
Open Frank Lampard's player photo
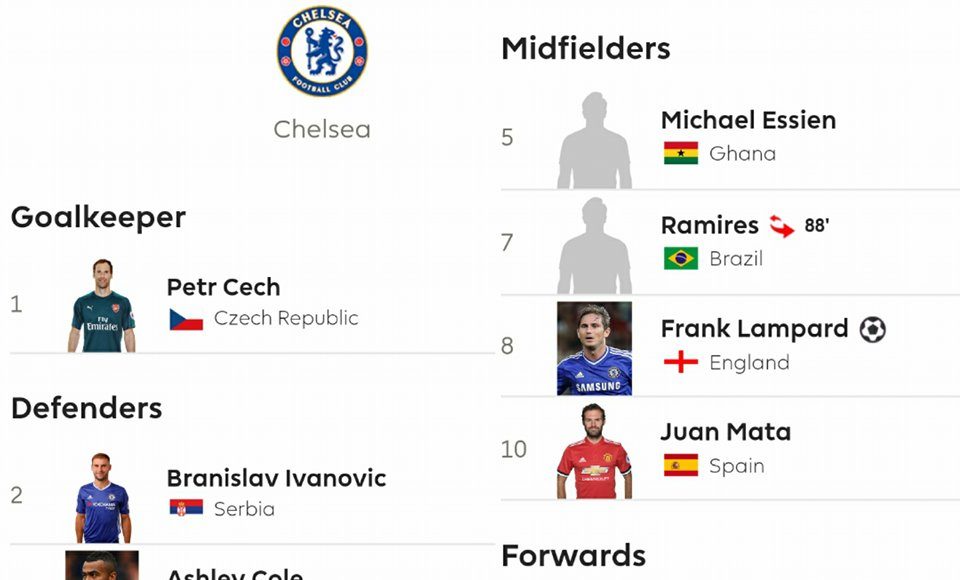tap(594, 348)
